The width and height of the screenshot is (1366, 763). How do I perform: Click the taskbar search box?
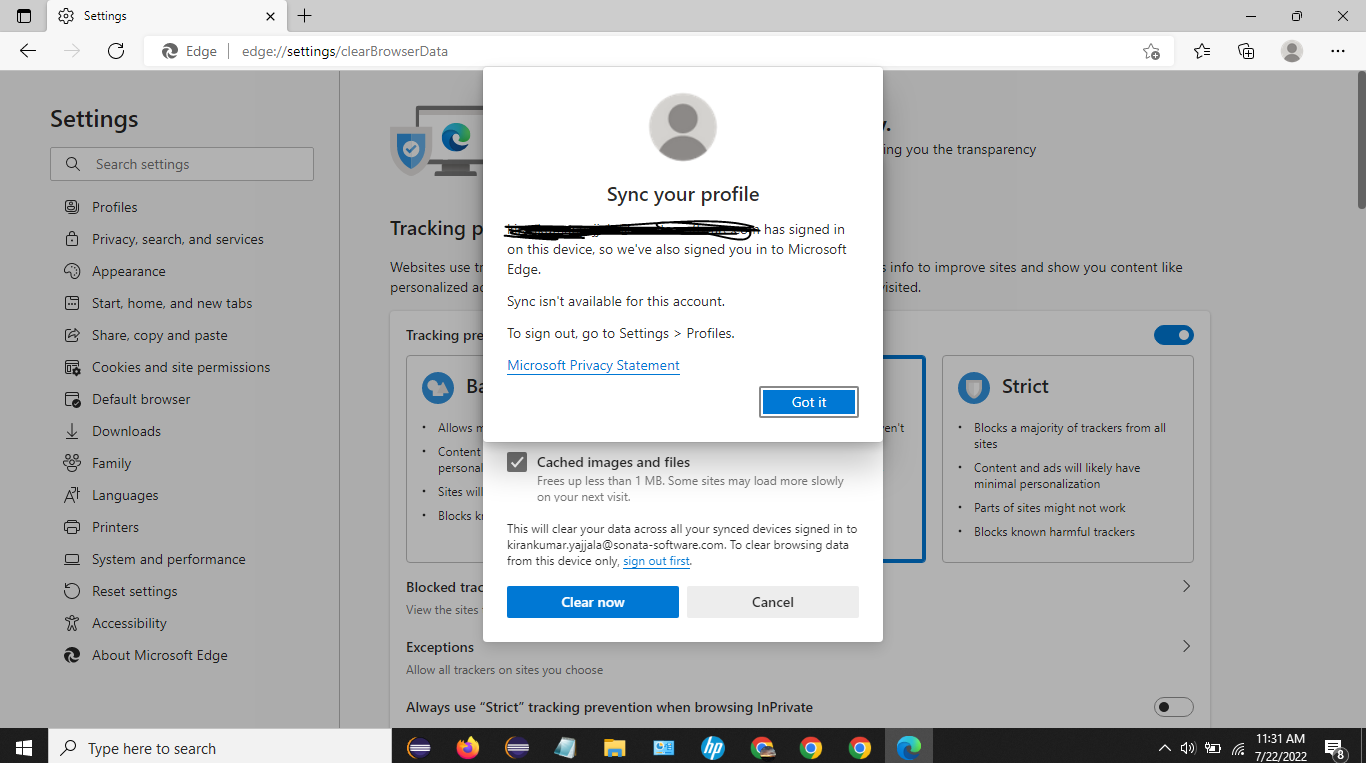click(x=220, y=747)
